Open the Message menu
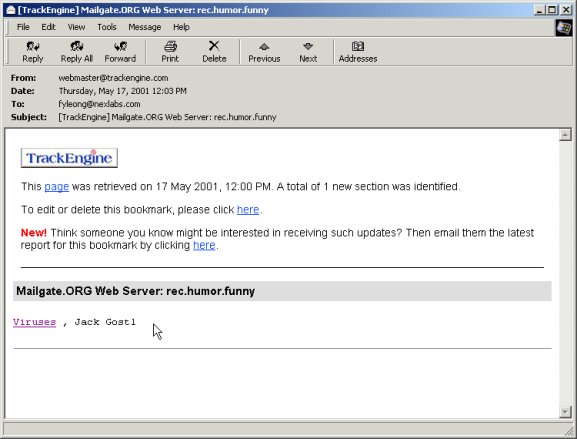Viewport: 577px width, 439px height. point(145,27)
